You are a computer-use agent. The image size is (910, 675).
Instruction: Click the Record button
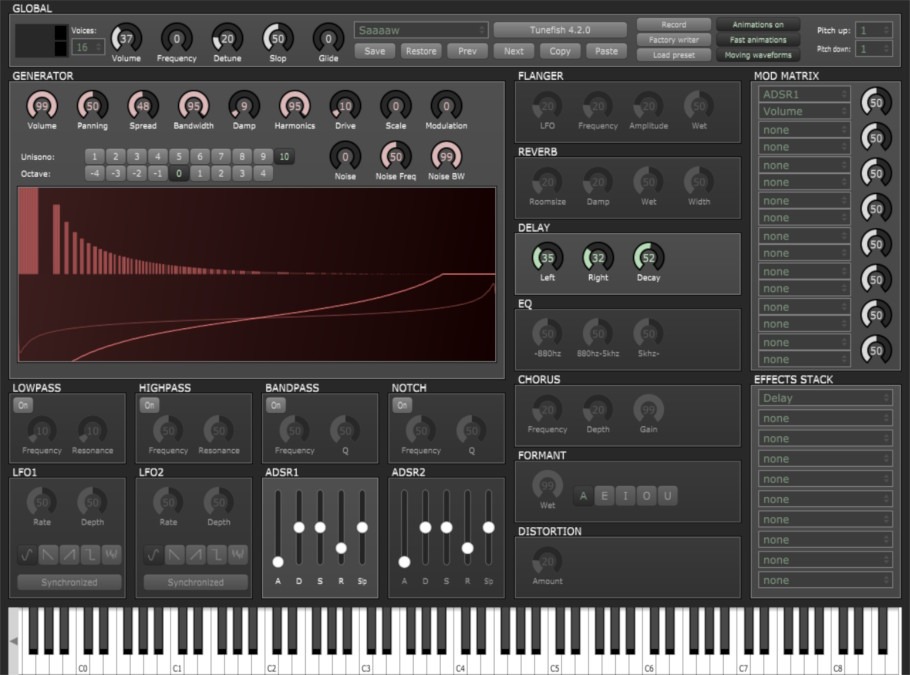674,24
